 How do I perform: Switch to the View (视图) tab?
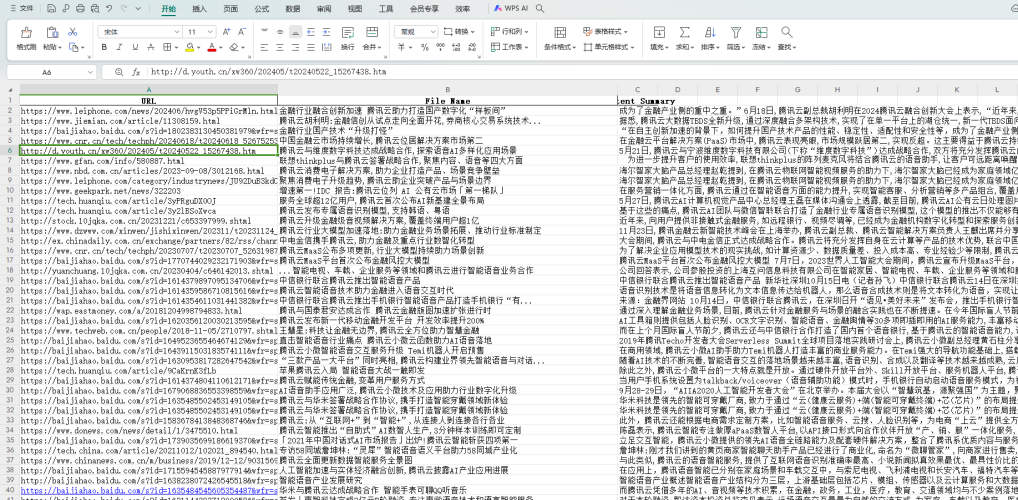coord(354,9)
